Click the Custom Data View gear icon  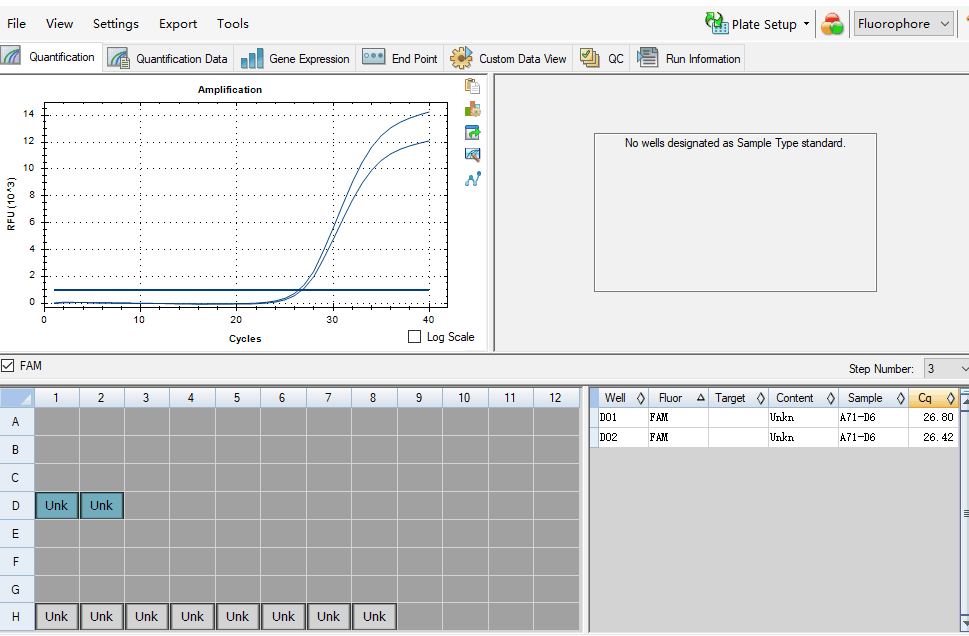pyautogui.click(x=461, y=58)
